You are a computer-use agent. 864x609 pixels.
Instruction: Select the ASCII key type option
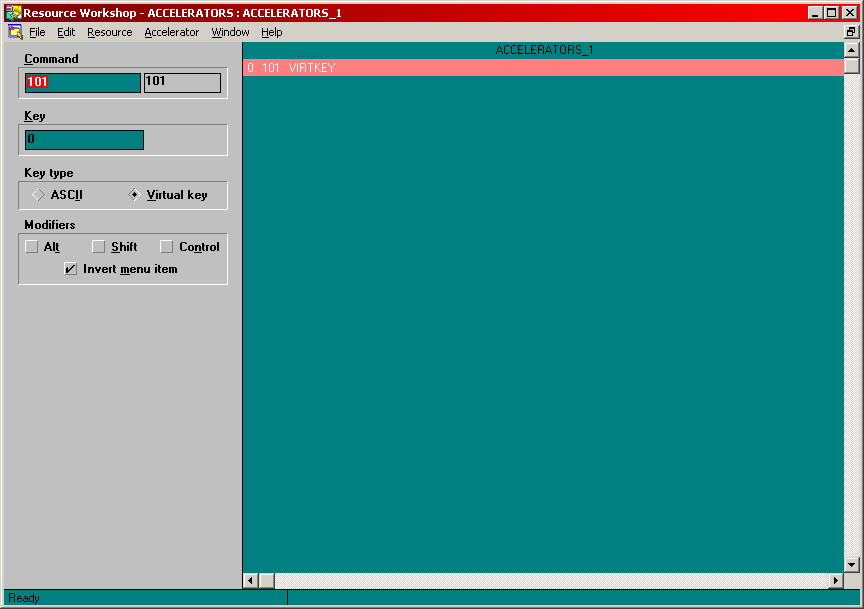39,195
